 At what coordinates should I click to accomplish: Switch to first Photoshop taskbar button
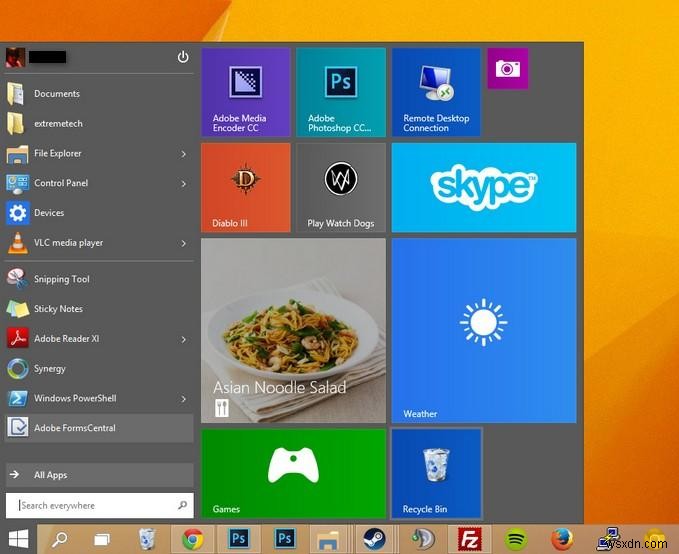click(x=239, y=539)
